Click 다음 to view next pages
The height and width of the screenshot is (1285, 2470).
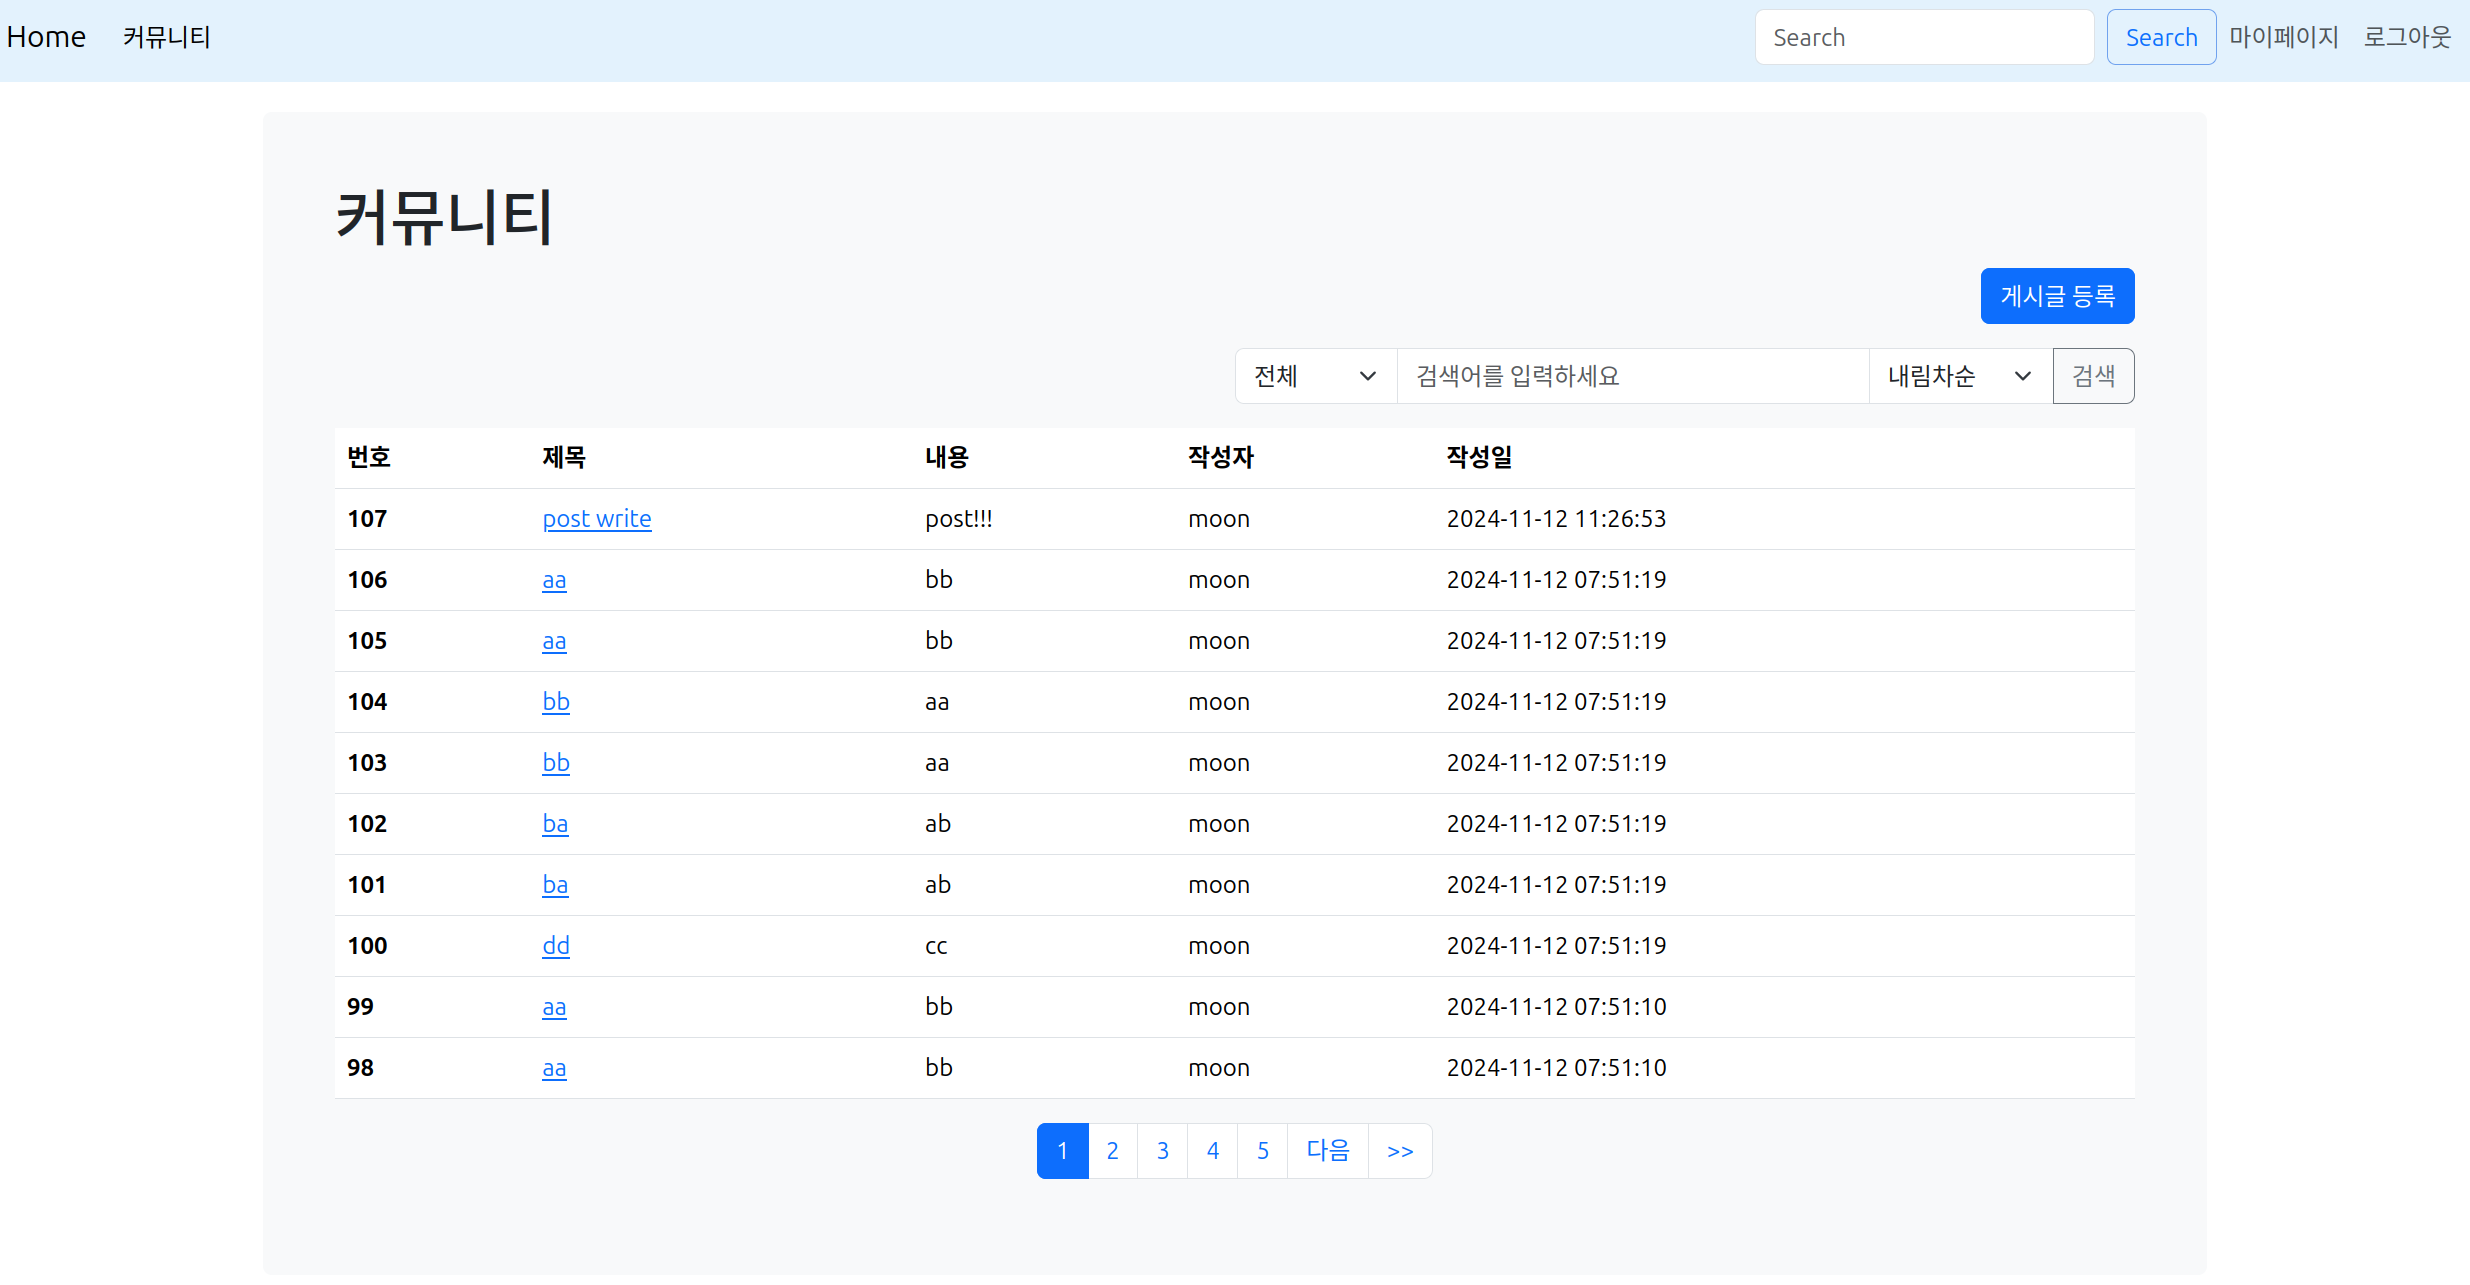pos(1327,1150)
